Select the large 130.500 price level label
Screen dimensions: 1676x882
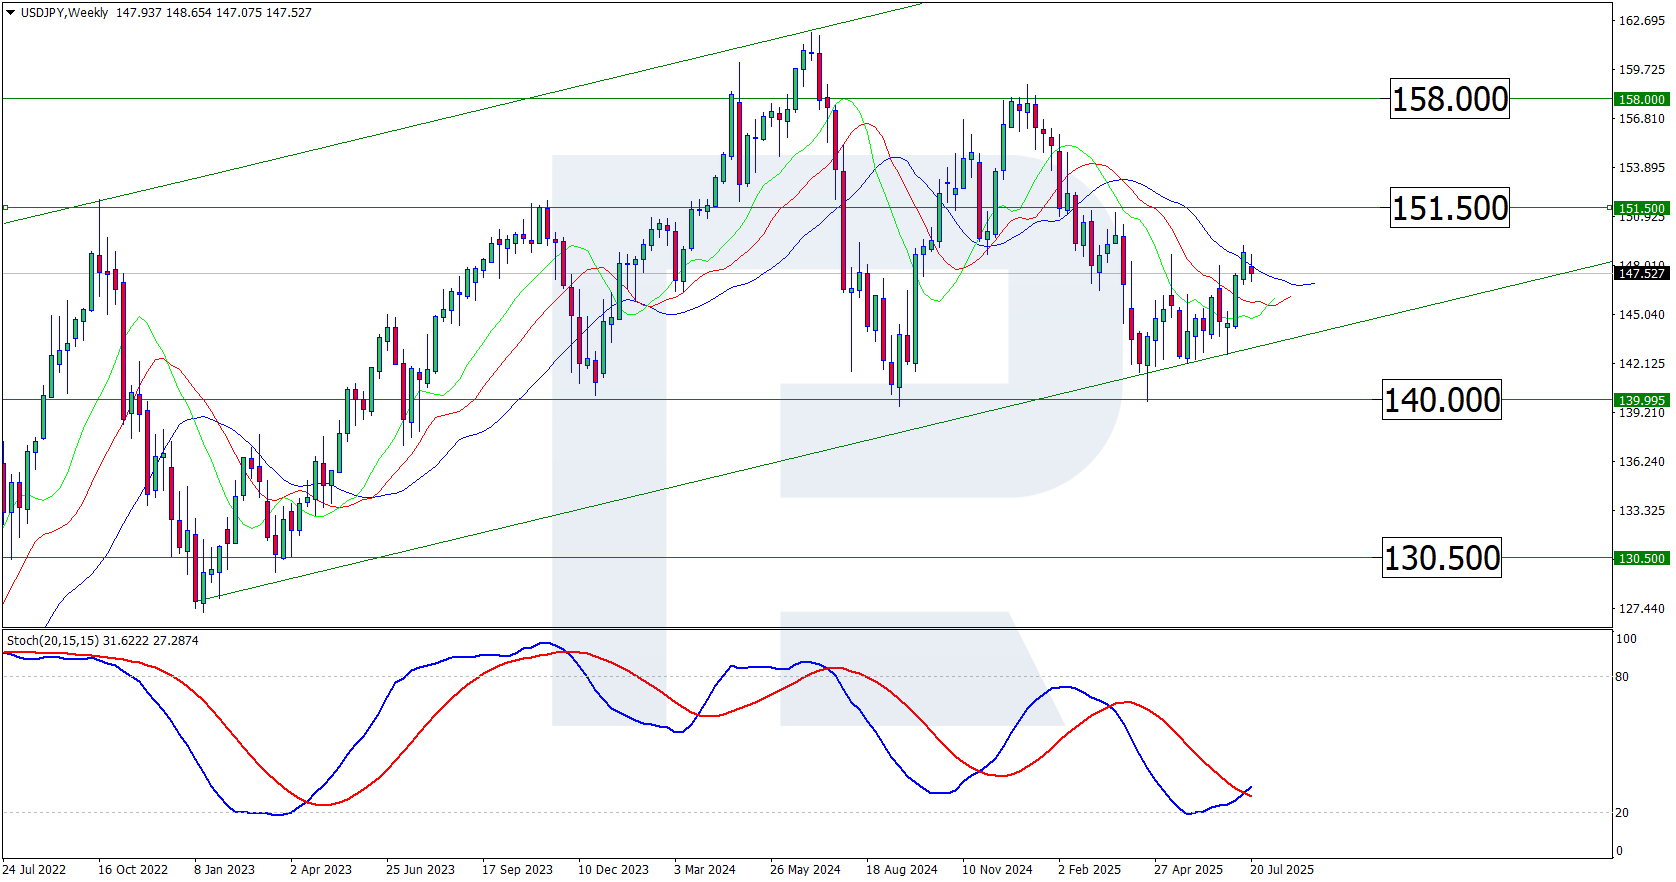[x=1441, y=558]
